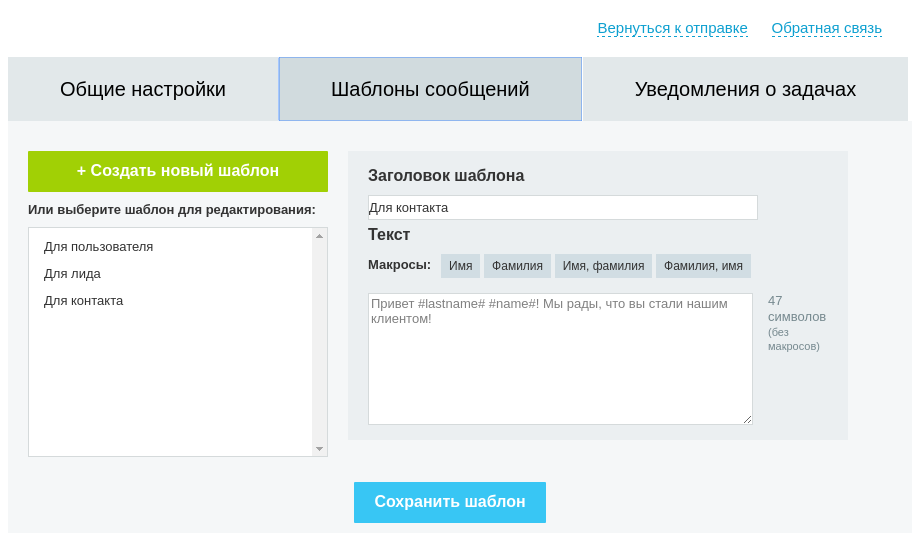Insert the Имя macro
The width and height of the screenshot is (916, 533).
click(460, 266)
